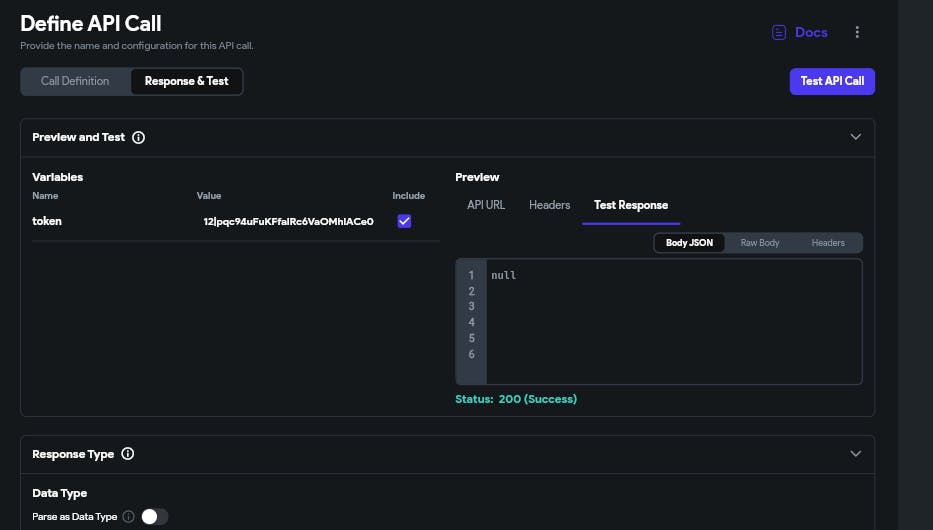Show response Headers in the segmented control
933x530 pixels.
[828, 243]
